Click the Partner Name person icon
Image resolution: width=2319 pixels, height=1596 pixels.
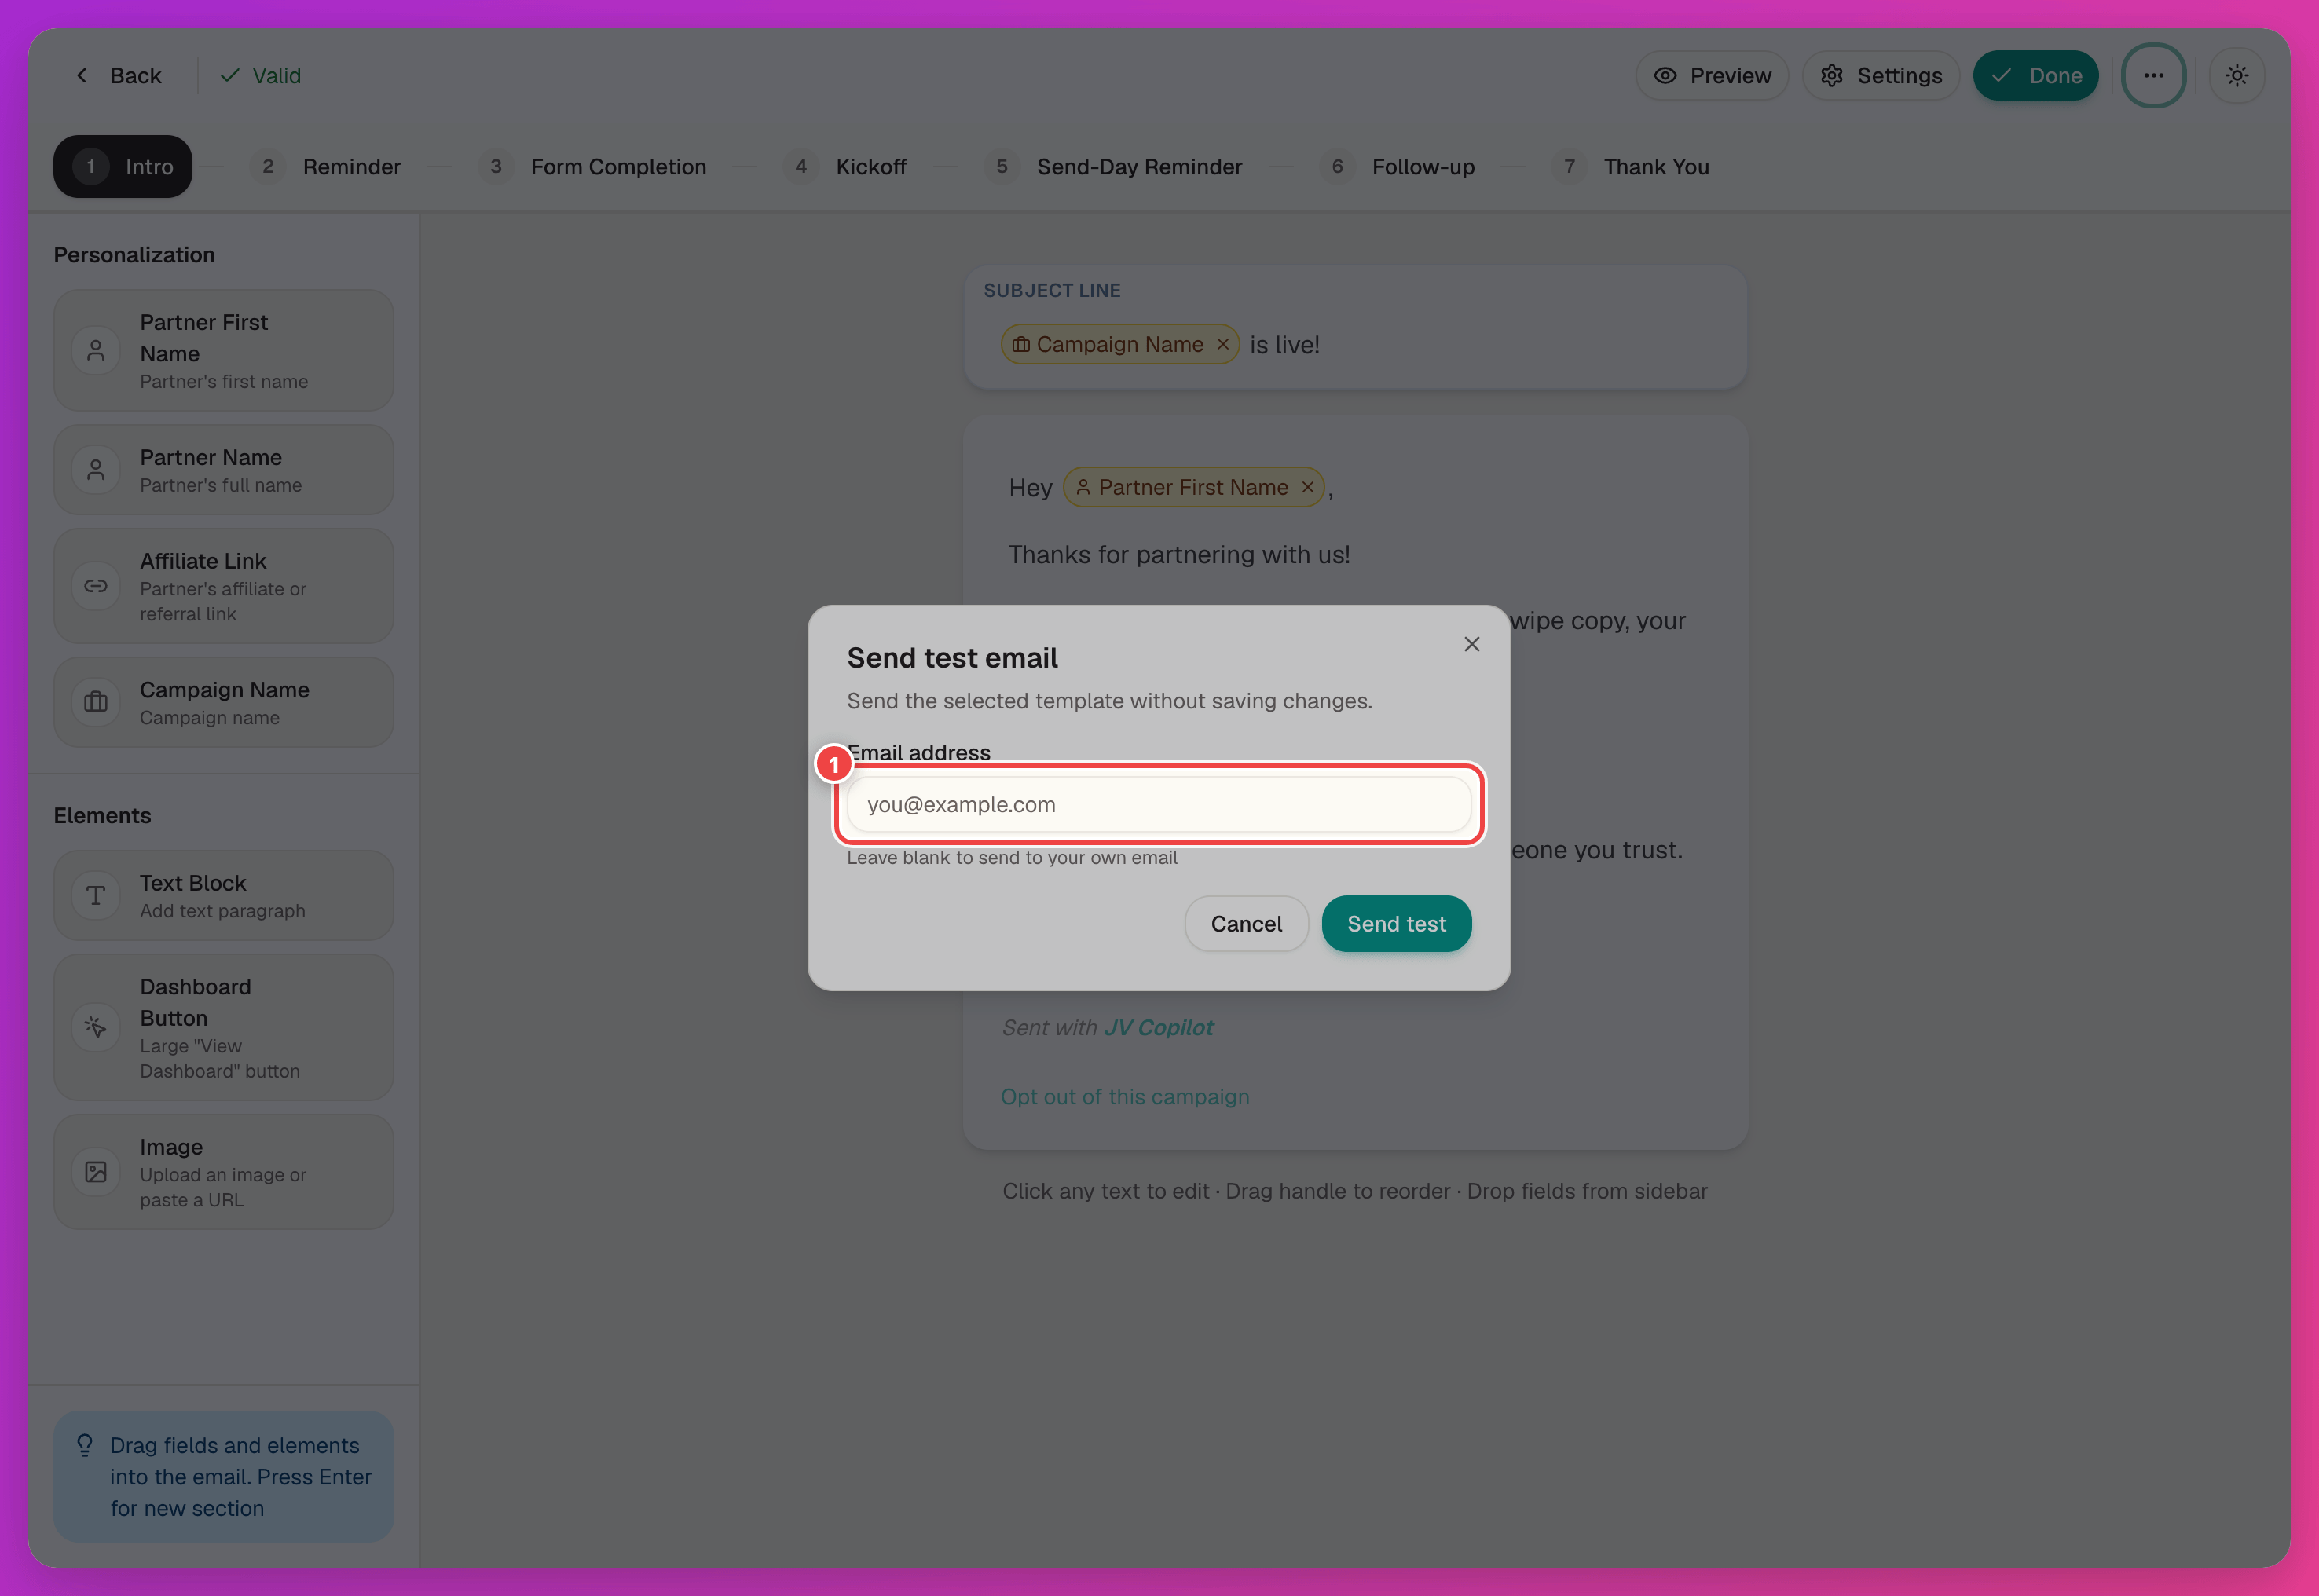coord(96,470)
